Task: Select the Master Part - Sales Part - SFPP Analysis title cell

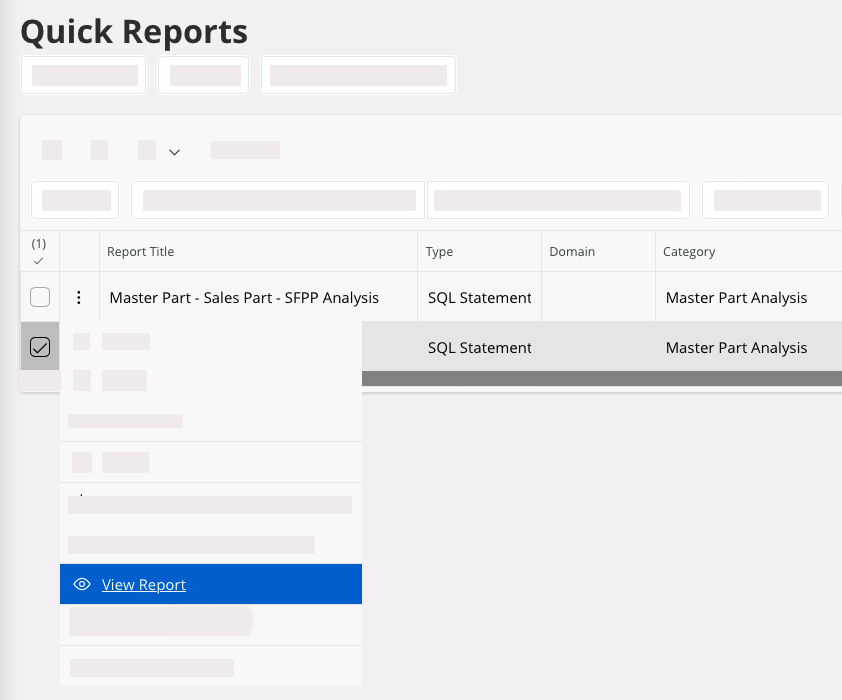Action: click(244, 297)
